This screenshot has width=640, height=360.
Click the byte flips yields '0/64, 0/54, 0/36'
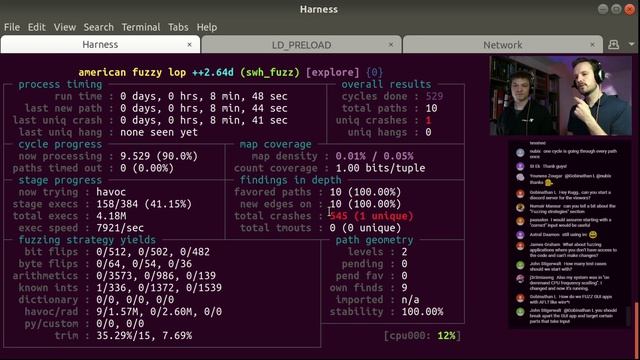(144, 264)
